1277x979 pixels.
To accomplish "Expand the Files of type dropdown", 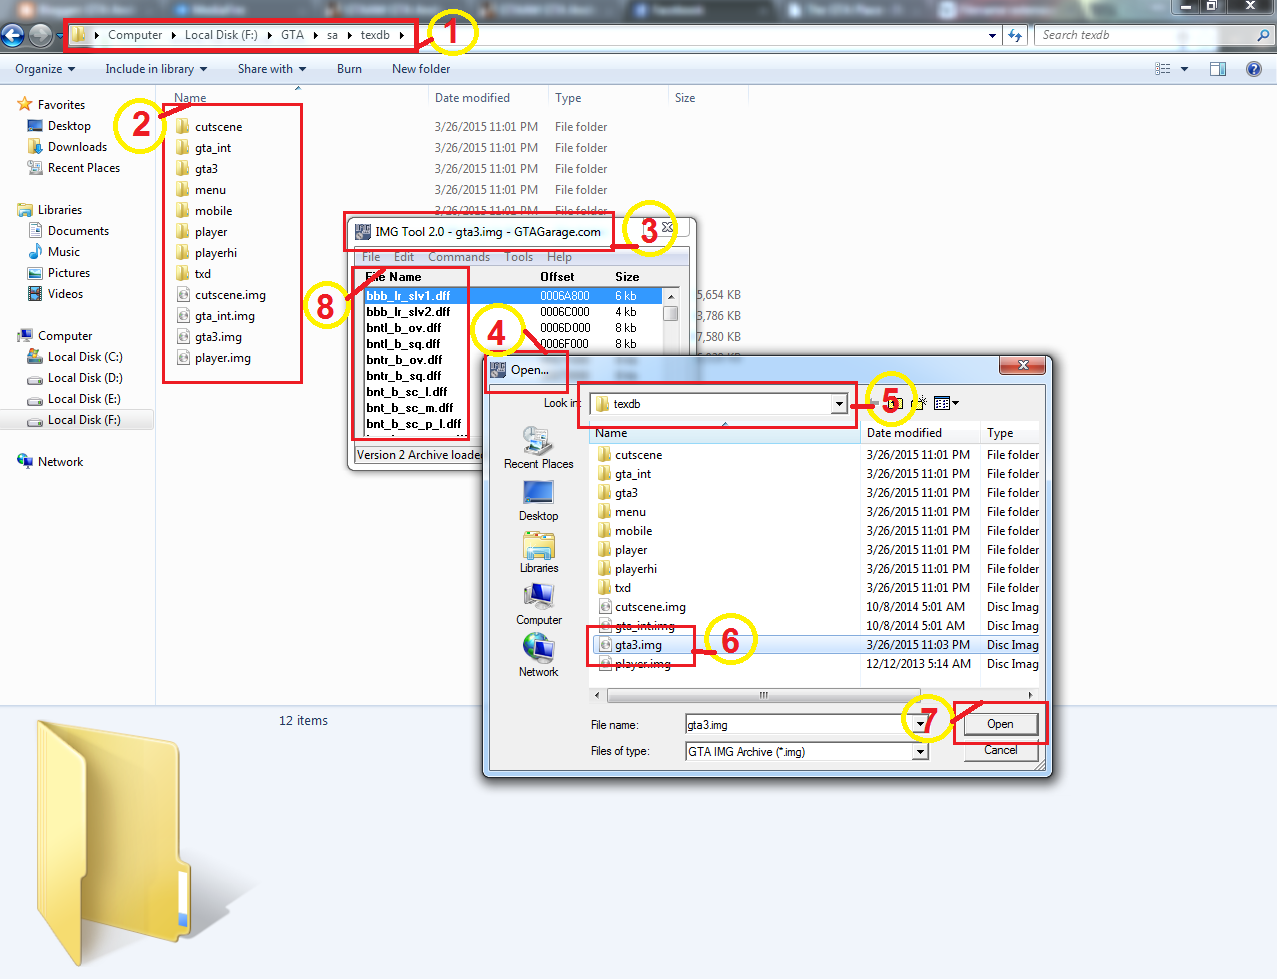I will click(920, 752).
